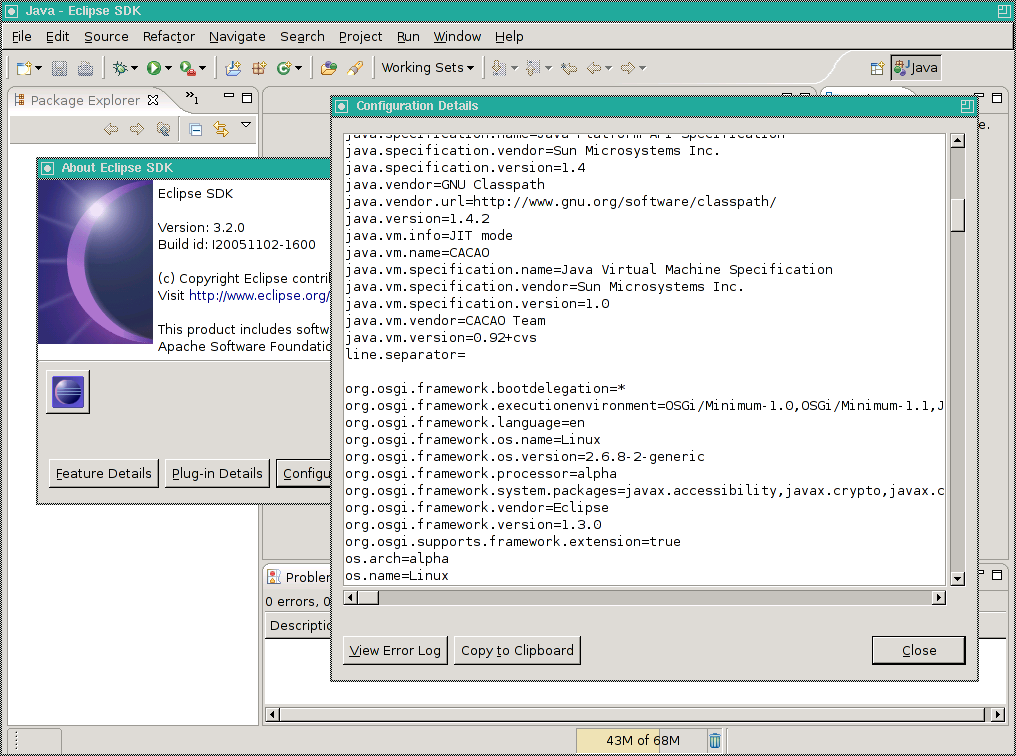Click Package Explorer Back arrow

pyautogui.click(x=111, y=129)
